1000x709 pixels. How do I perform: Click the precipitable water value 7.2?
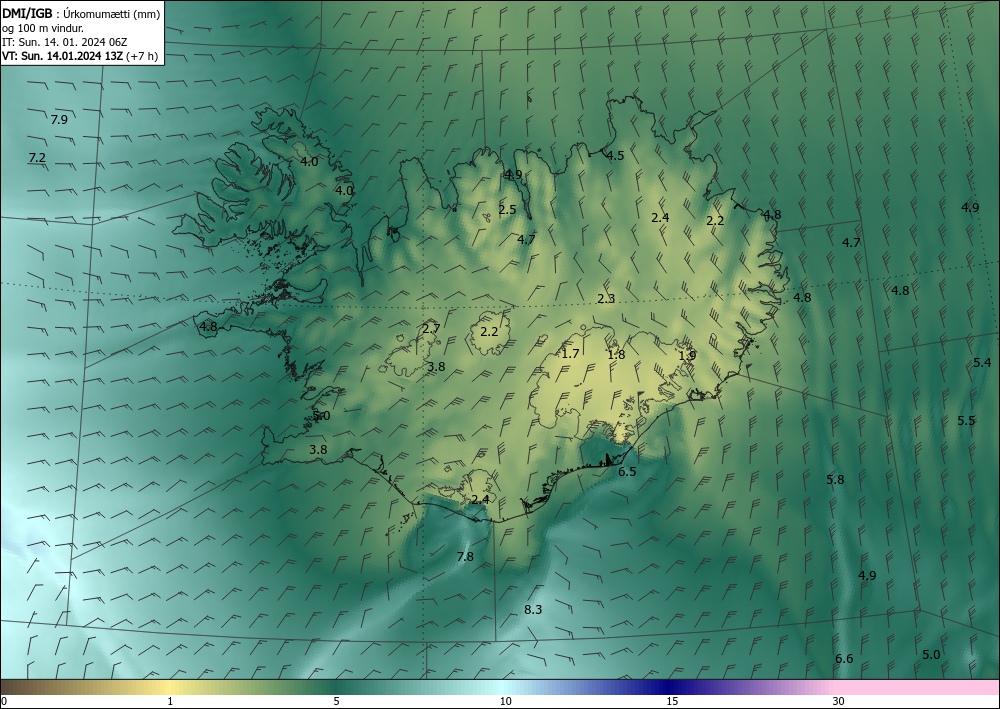click(37, 157)
